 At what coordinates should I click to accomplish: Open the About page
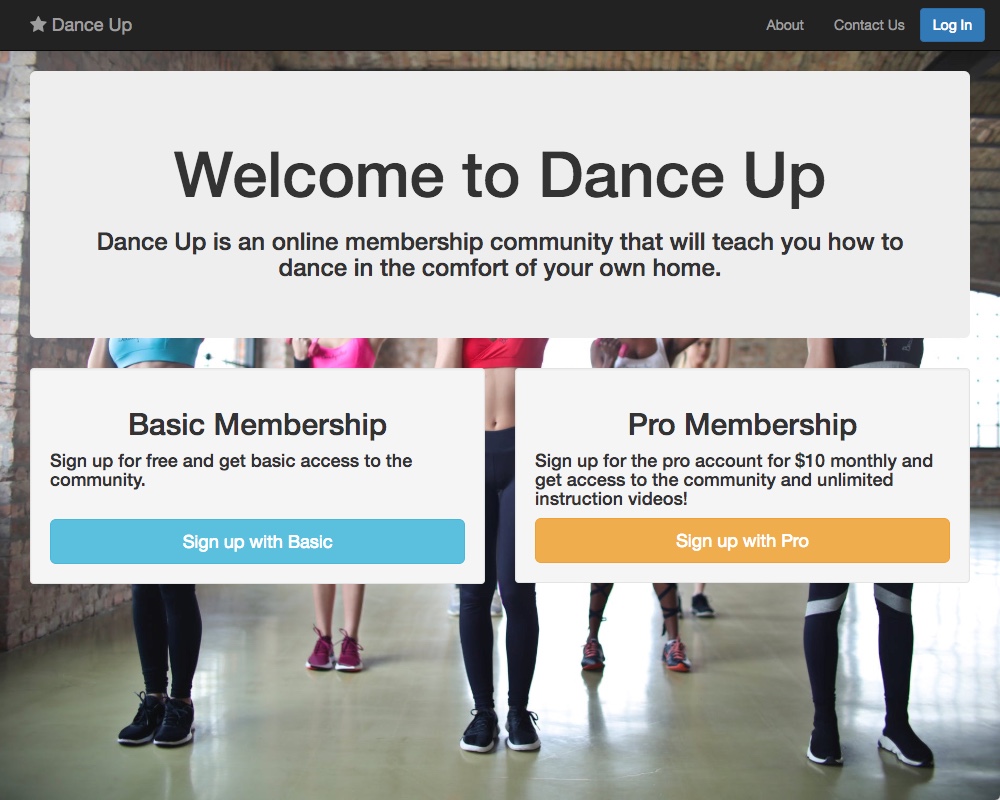(784, 25)
